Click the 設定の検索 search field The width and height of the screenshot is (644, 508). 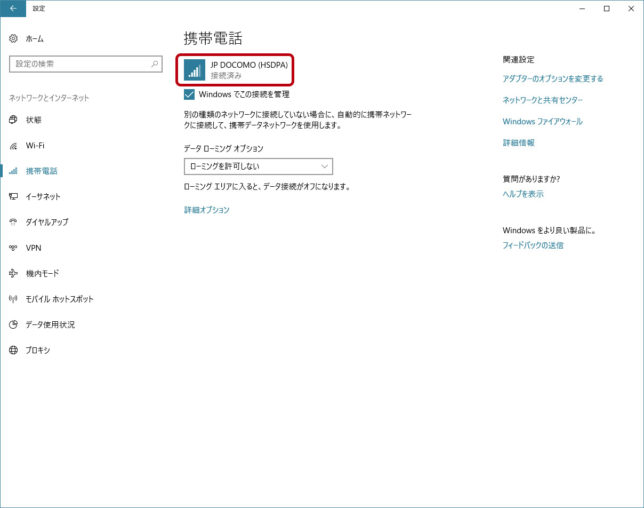click(x=85, y=64)
